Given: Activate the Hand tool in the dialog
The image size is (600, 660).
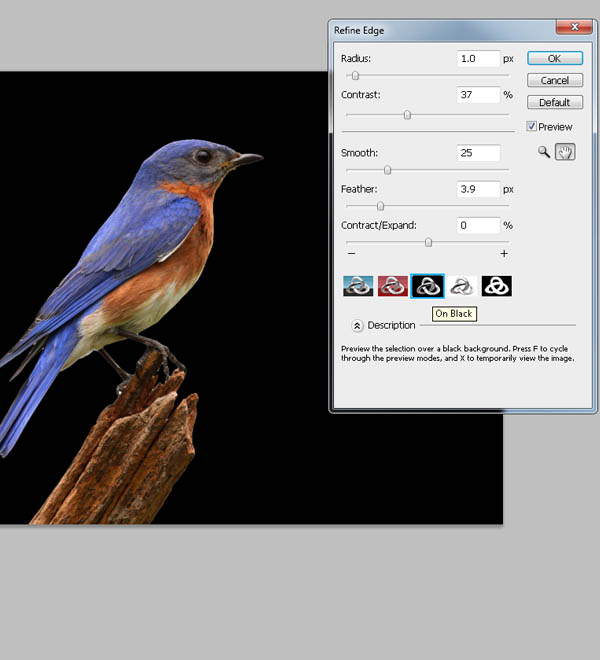Looking at the screenshot, I should pyautogui.click(x=566, y=152).
